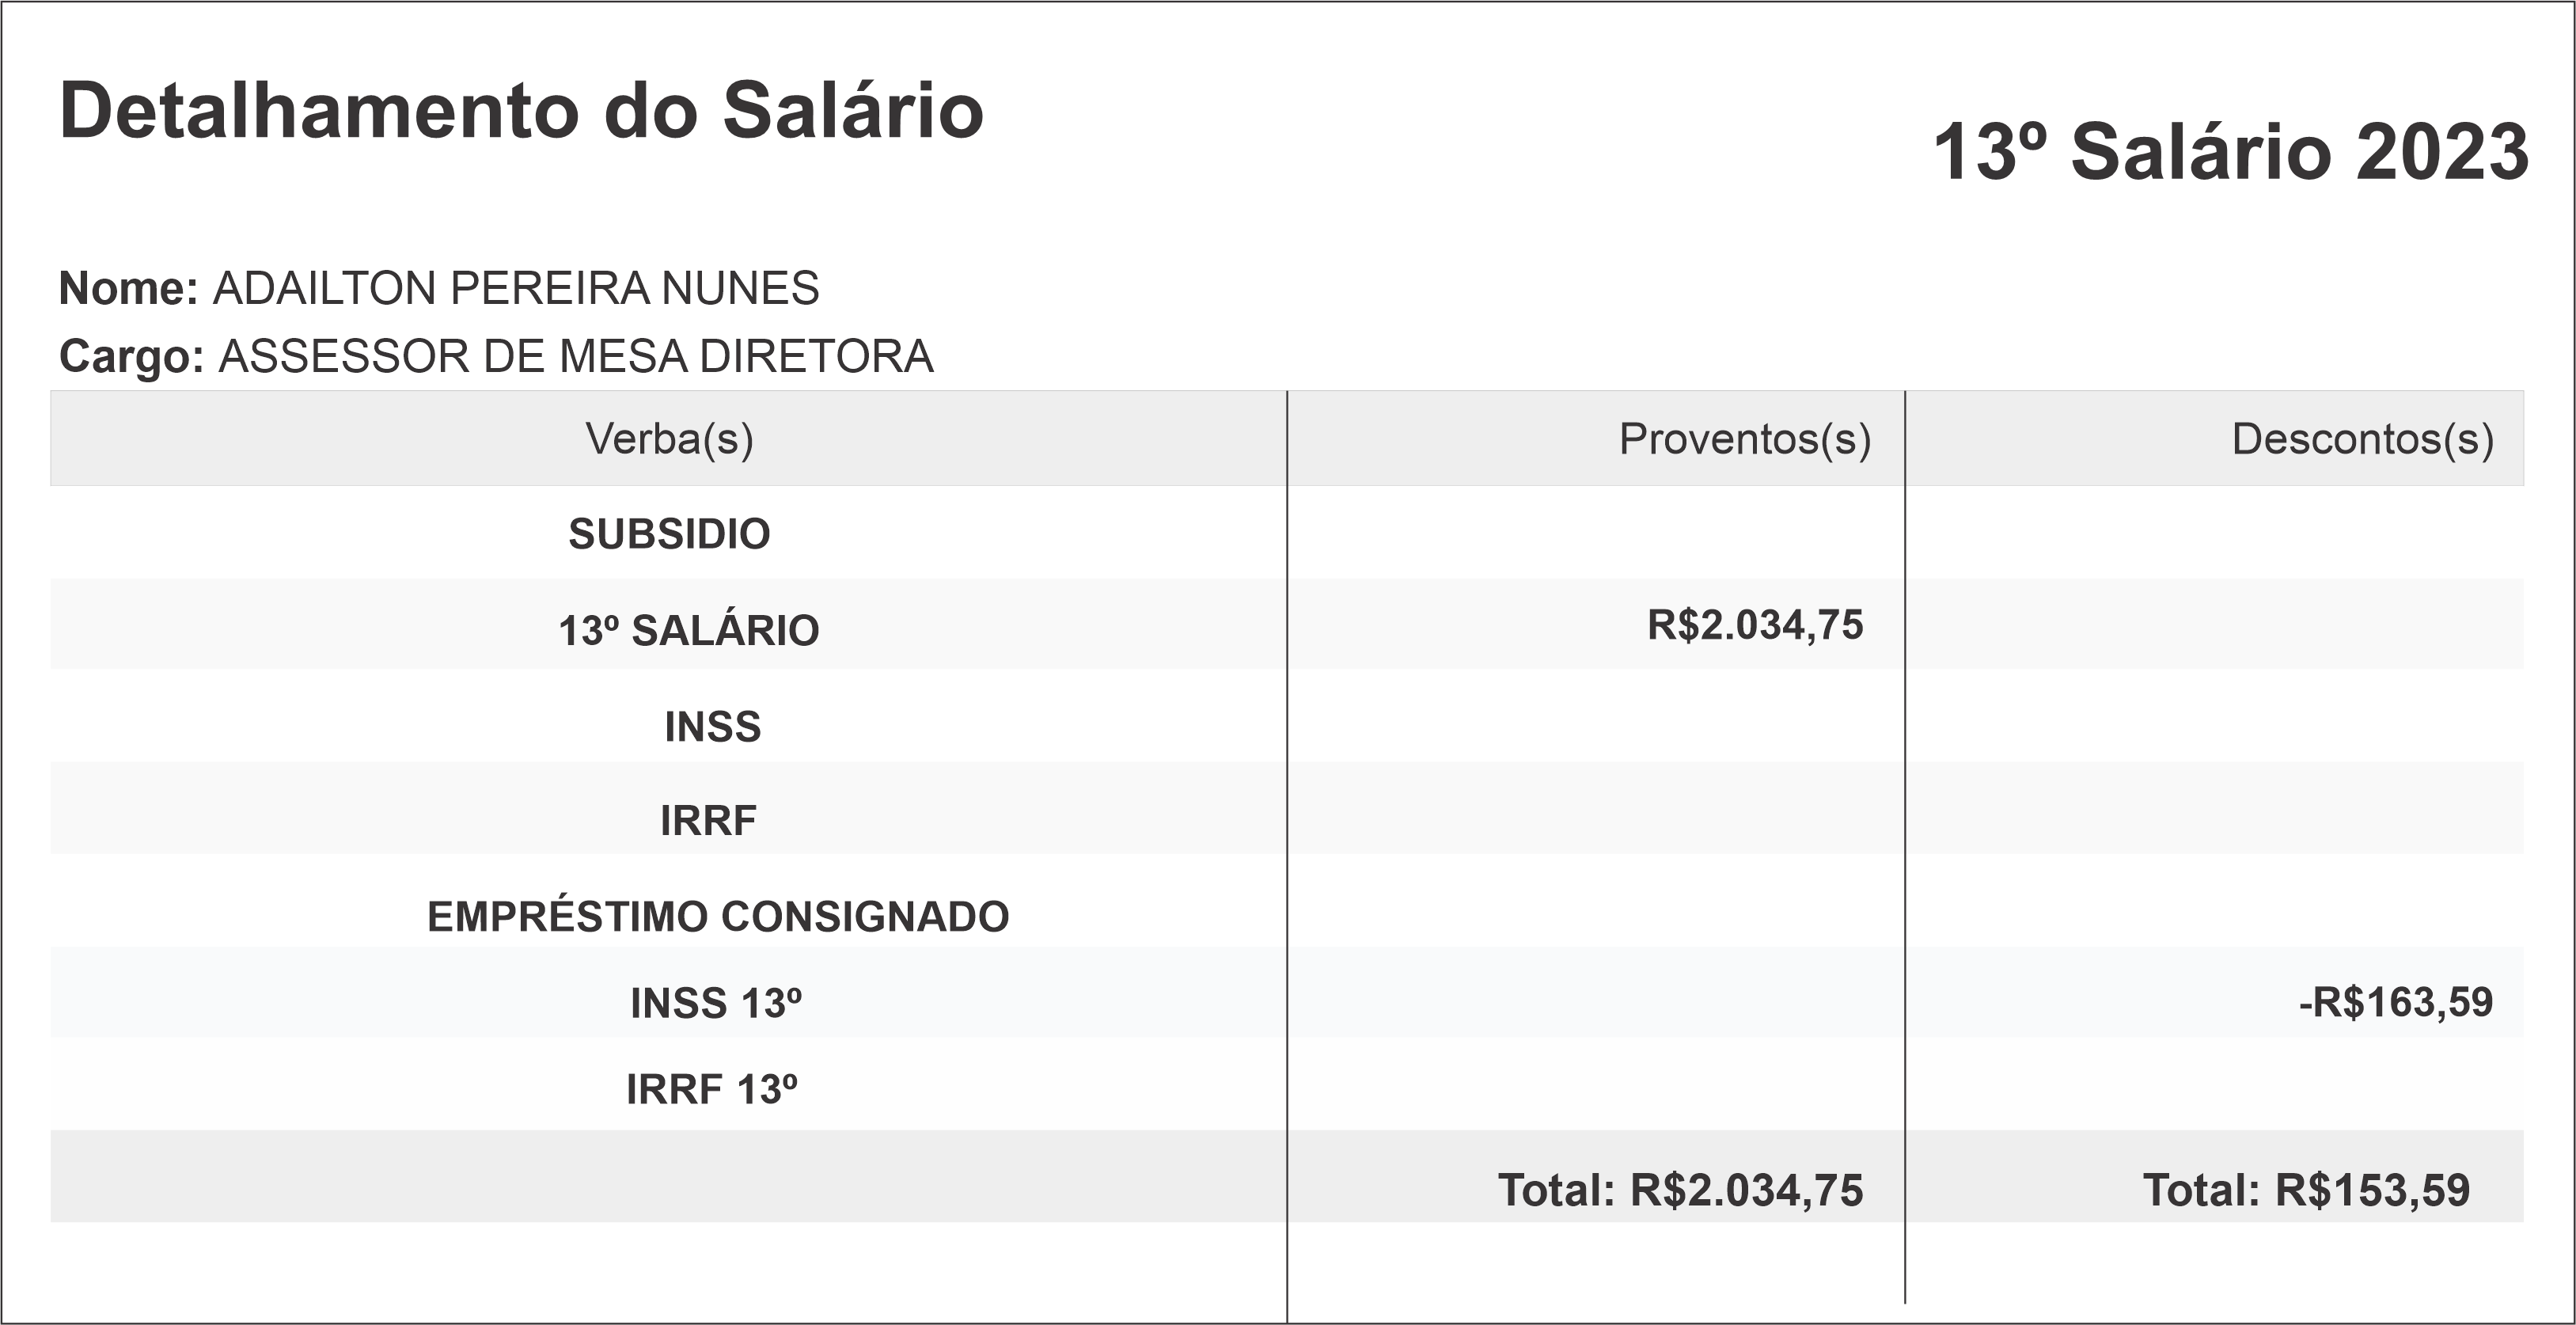Click the "Cargo:" field label
Screen dimensions: 2576x1325
click(x=132, y=357)
